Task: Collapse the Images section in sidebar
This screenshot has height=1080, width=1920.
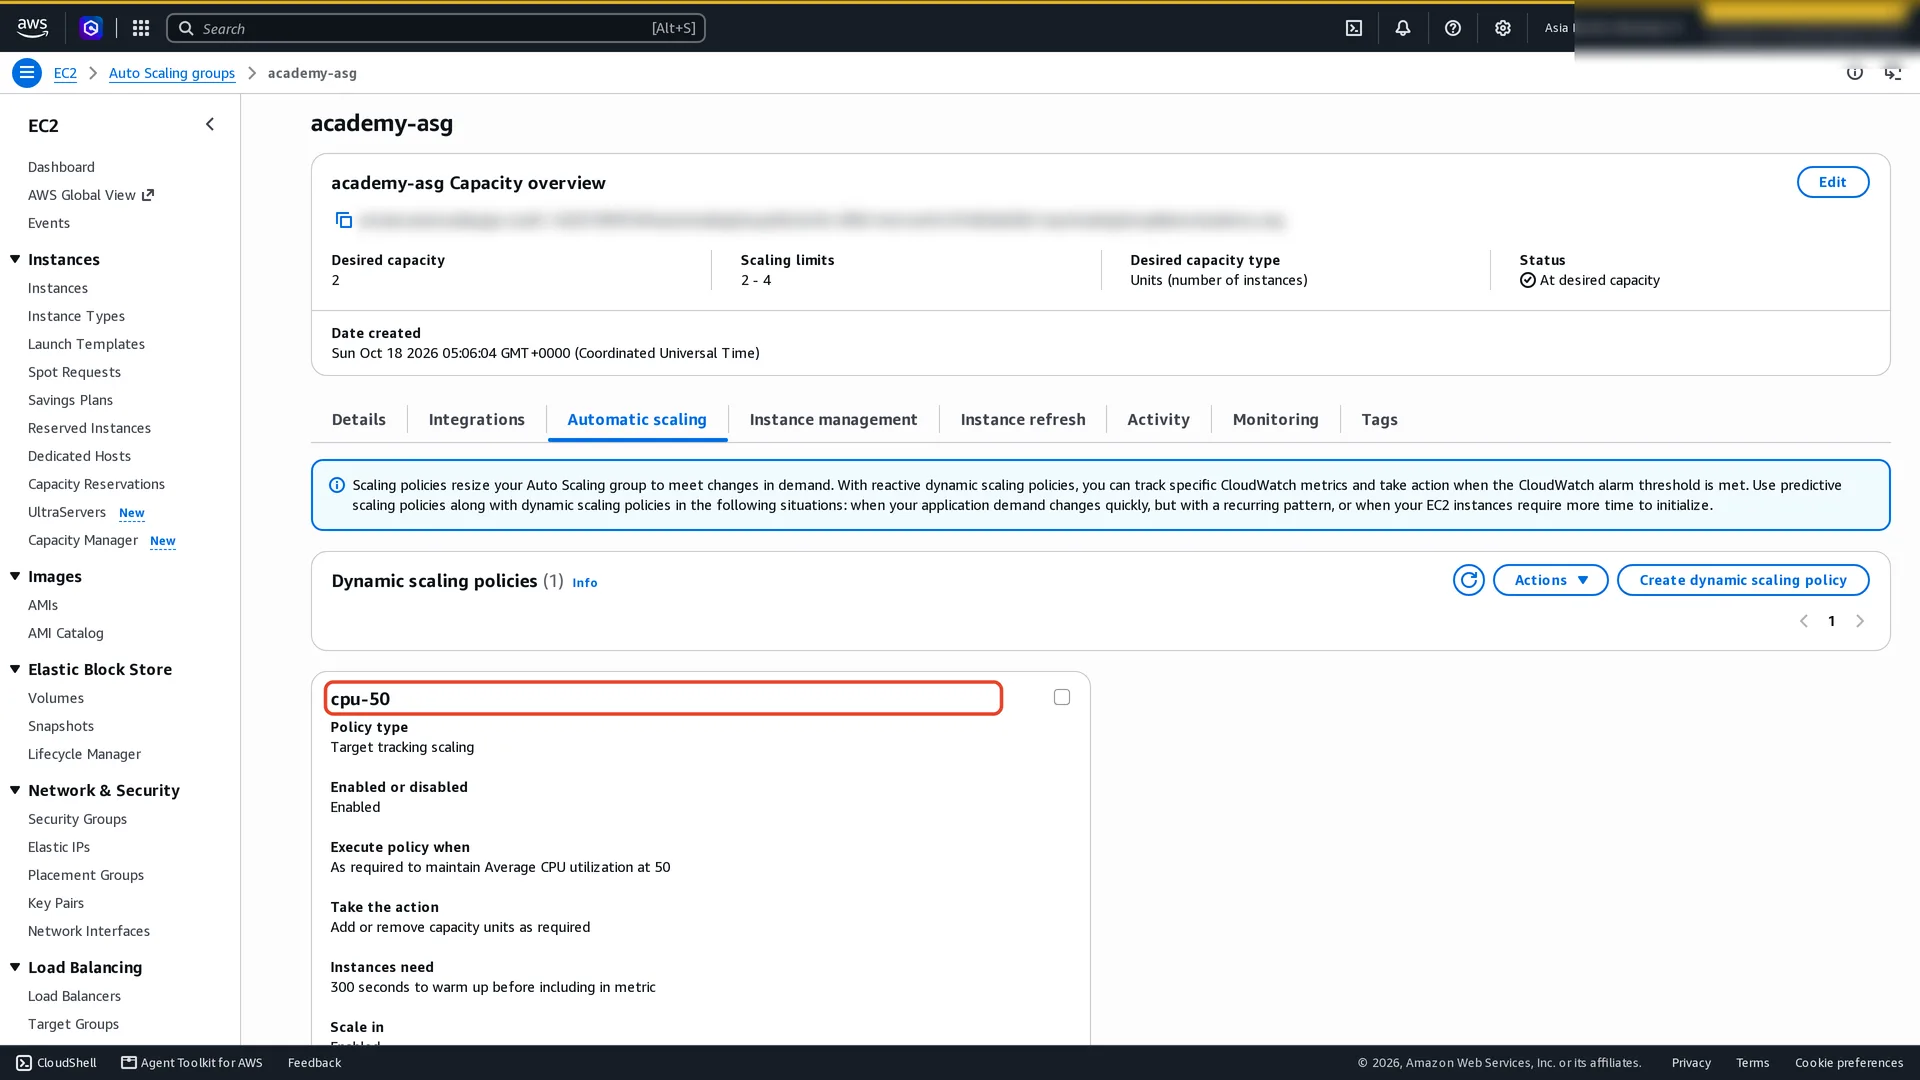Action: click(15, 577)
